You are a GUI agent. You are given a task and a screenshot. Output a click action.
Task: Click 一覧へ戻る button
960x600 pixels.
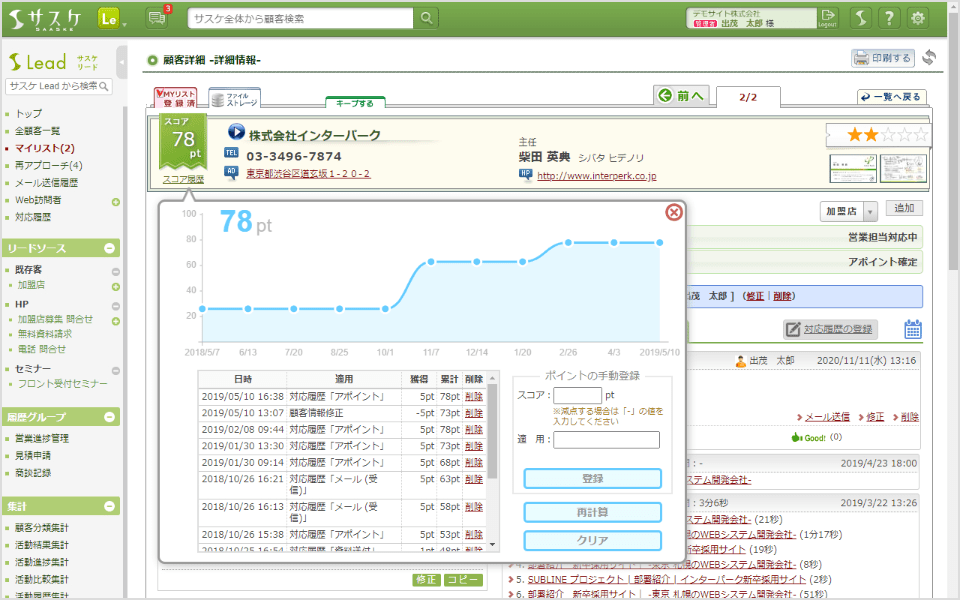pyautogui.click(x=891, y=97)
